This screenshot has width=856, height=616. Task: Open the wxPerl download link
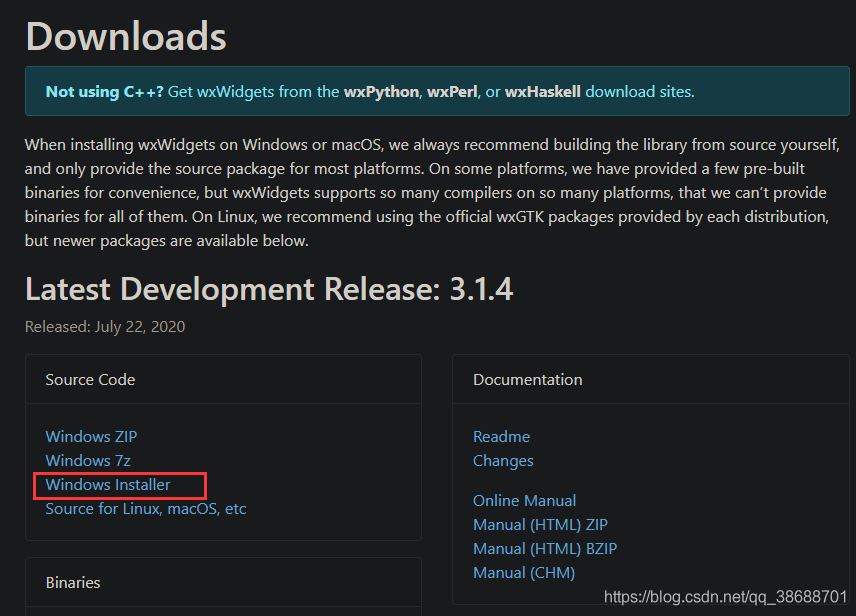(452, 92)
